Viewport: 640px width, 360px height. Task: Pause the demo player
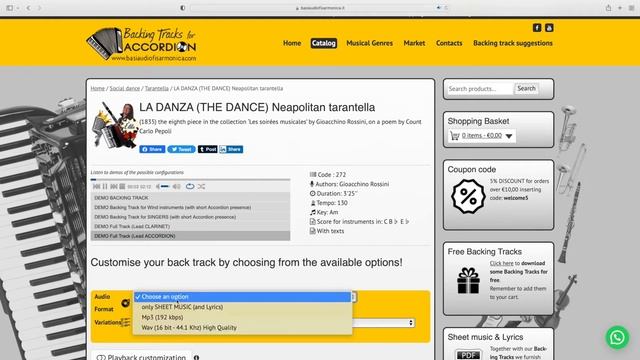pyautogui.click(x=105, y=187)
